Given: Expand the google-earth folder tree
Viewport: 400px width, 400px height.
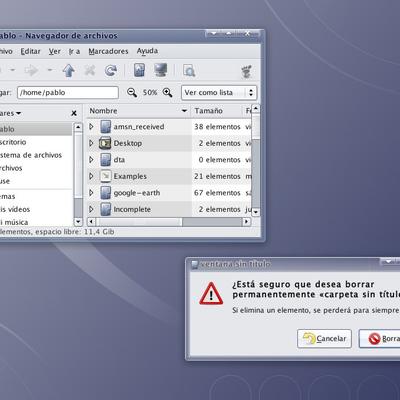Looking at the screenshot, I should pyautogui.click(x=91, y=193).
